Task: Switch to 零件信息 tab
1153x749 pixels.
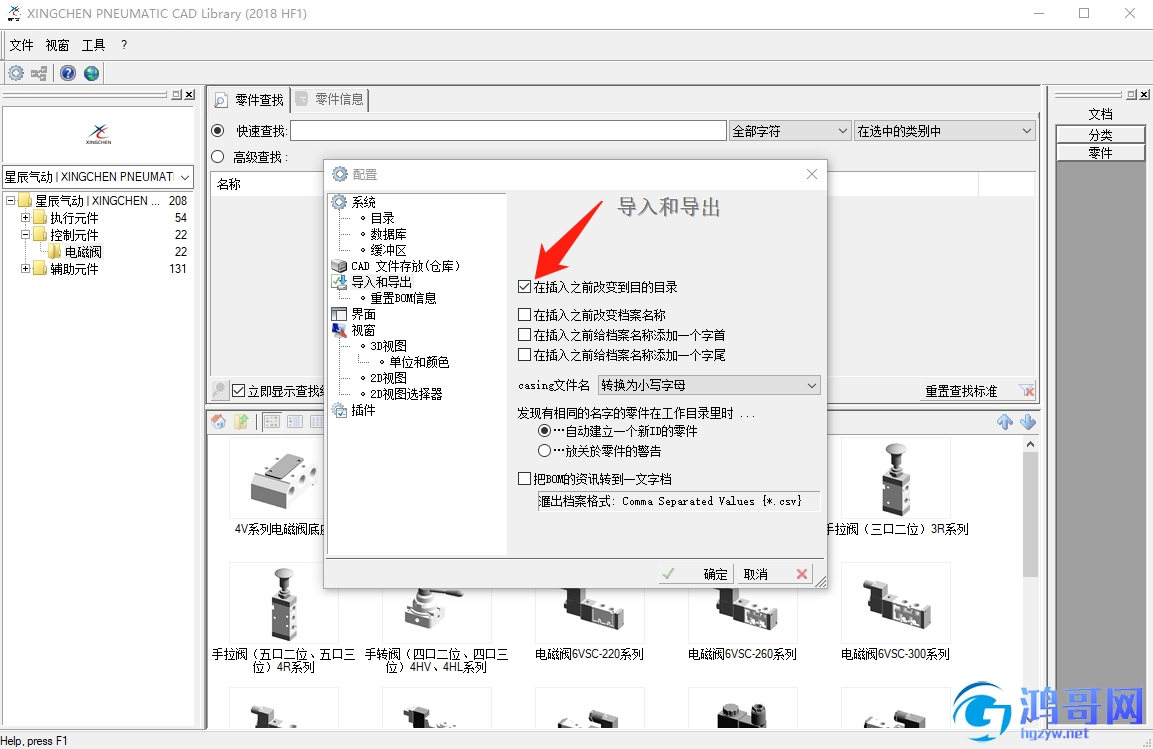Action: click(x=330, y=99)
